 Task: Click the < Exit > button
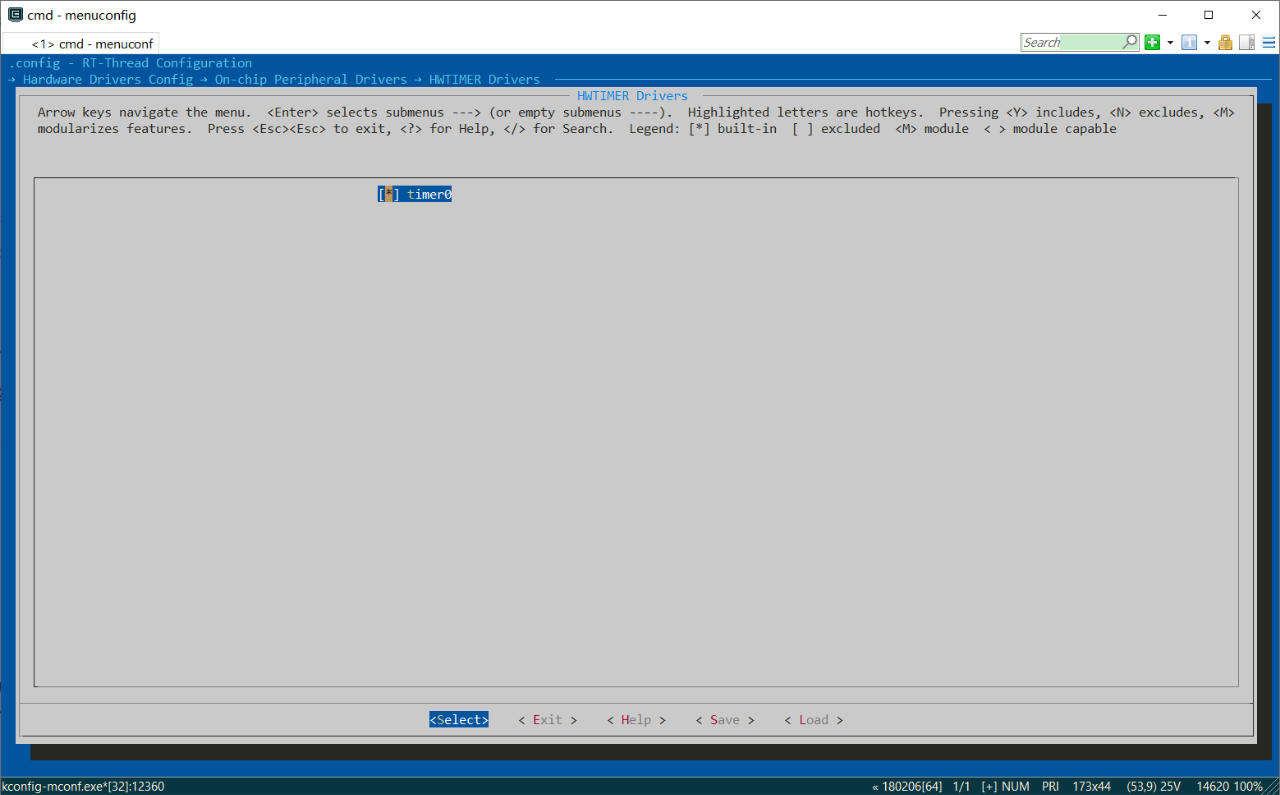pos(548,720)
